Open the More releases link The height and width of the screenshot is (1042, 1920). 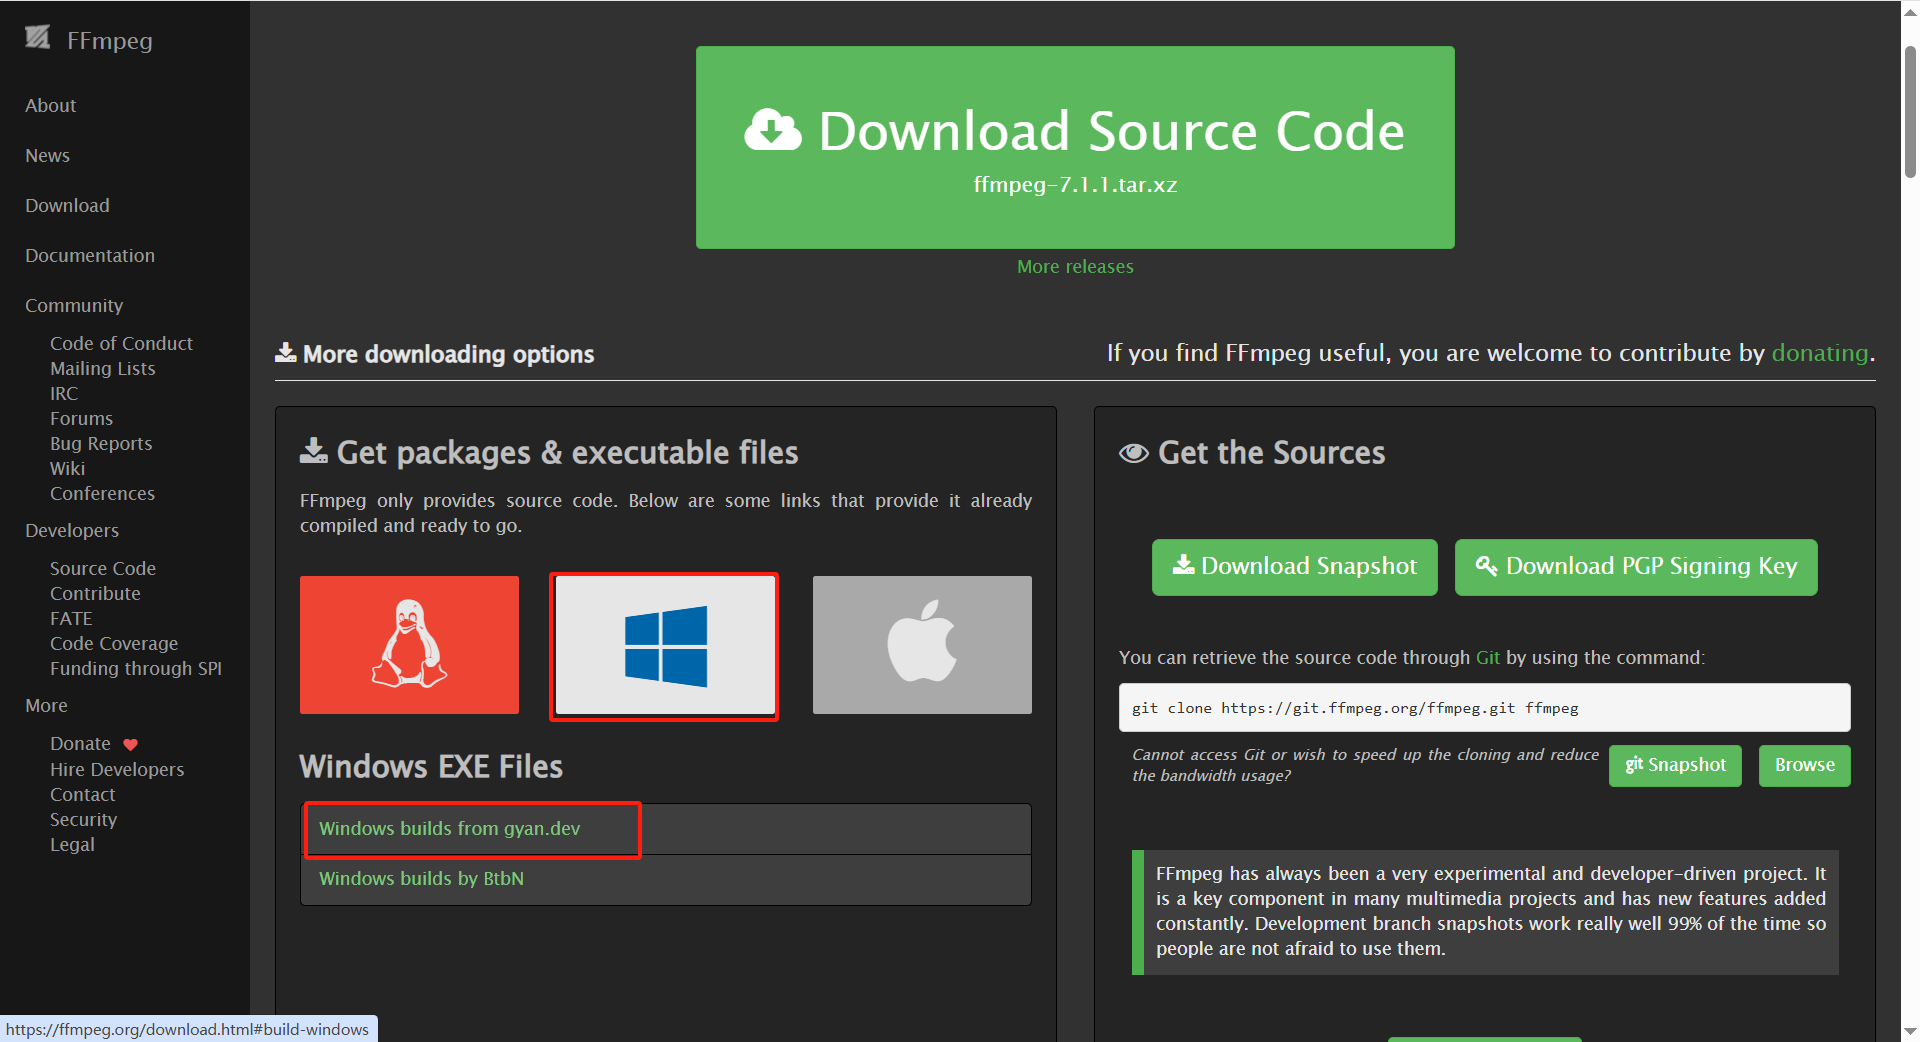(1075, 267)
